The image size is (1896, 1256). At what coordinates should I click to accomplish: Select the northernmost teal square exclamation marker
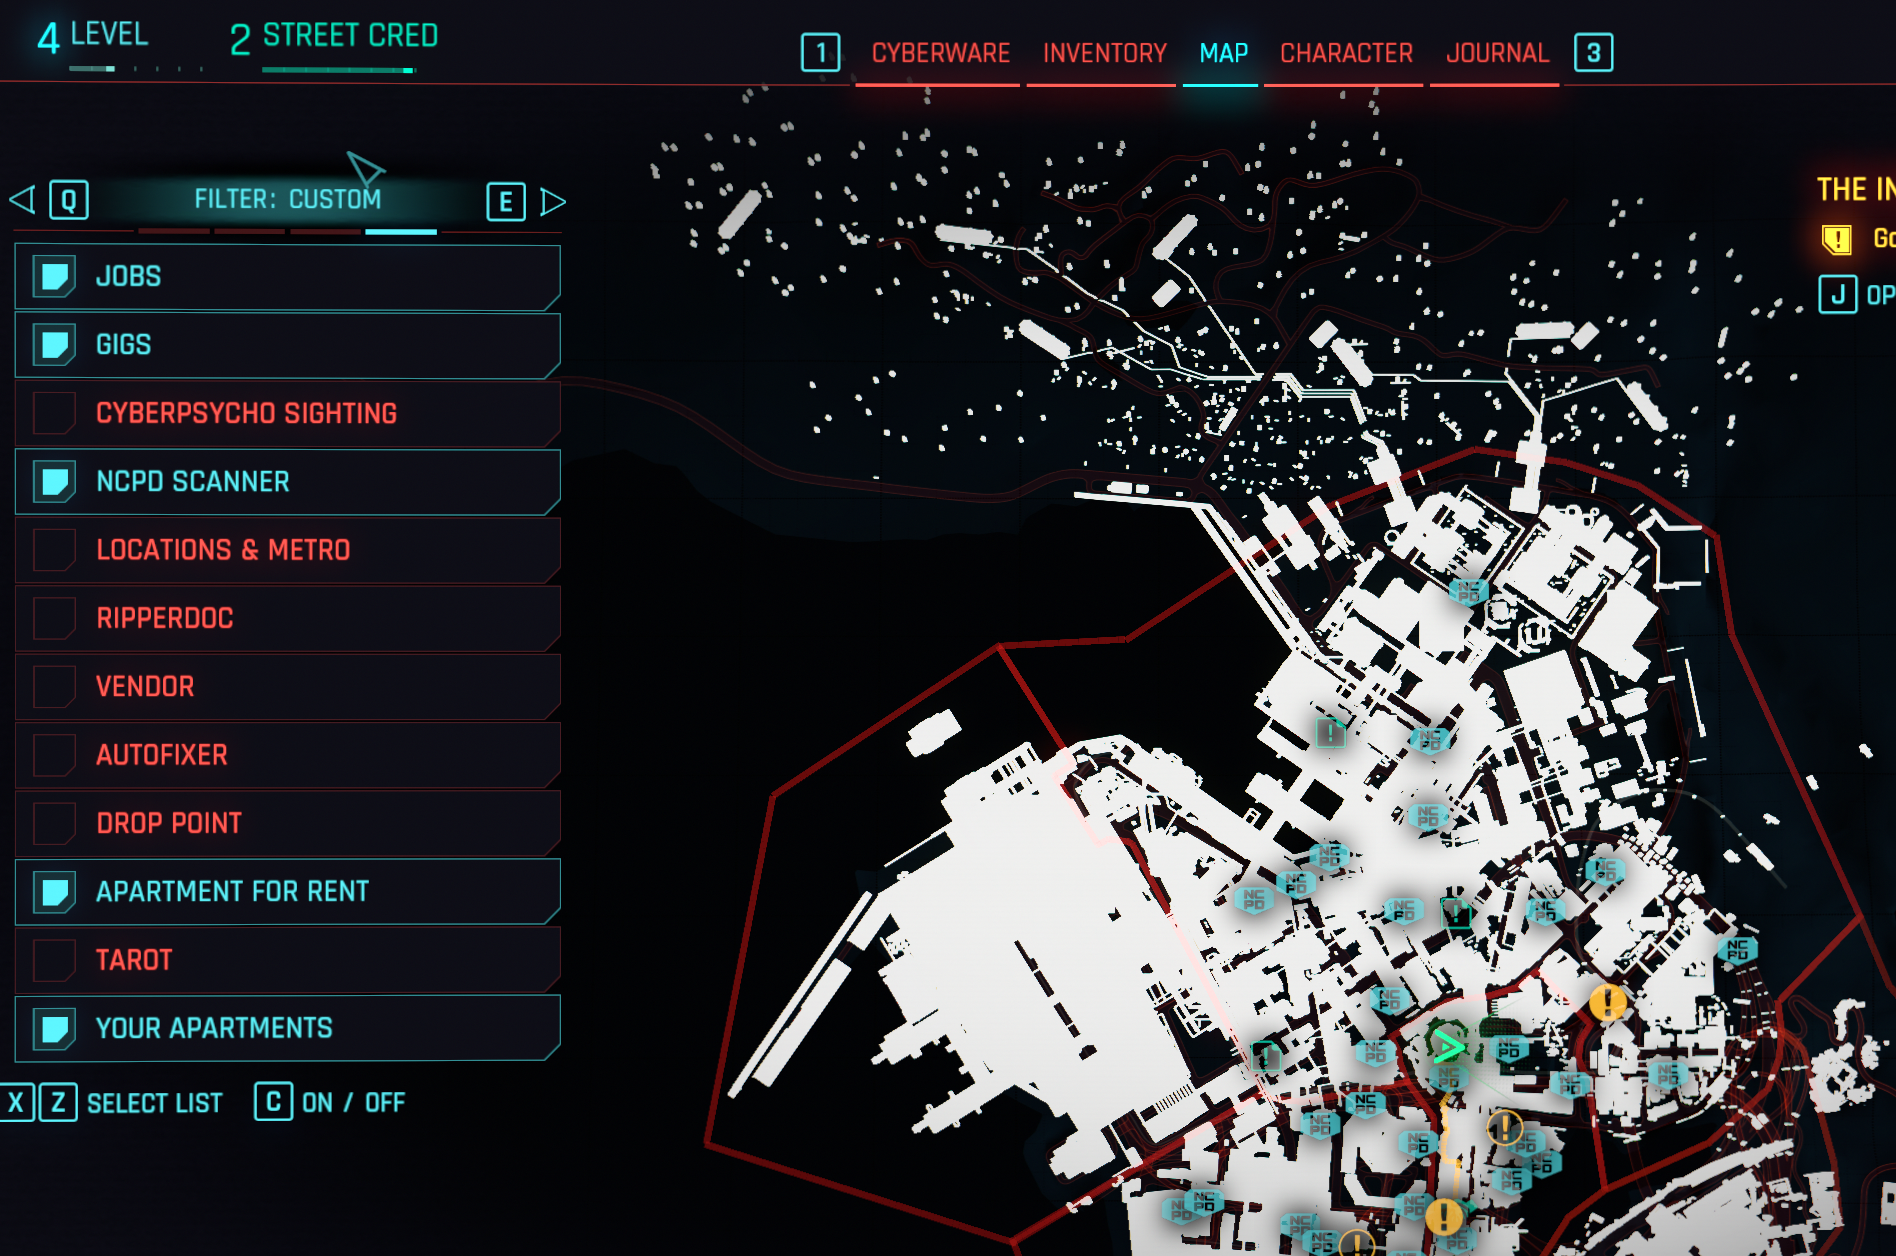1330,733
